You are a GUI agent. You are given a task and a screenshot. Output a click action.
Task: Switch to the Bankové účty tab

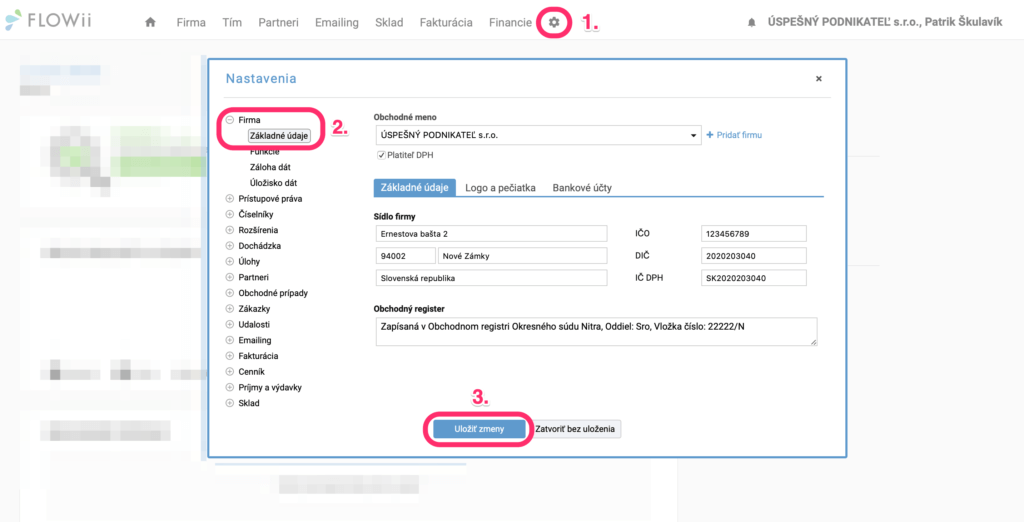click(x=583, y=188)
